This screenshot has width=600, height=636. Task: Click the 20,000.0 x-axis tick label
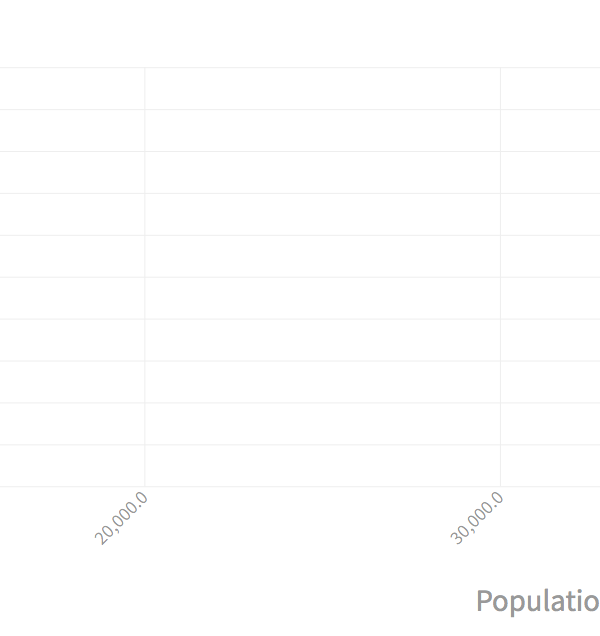(122, 518)
